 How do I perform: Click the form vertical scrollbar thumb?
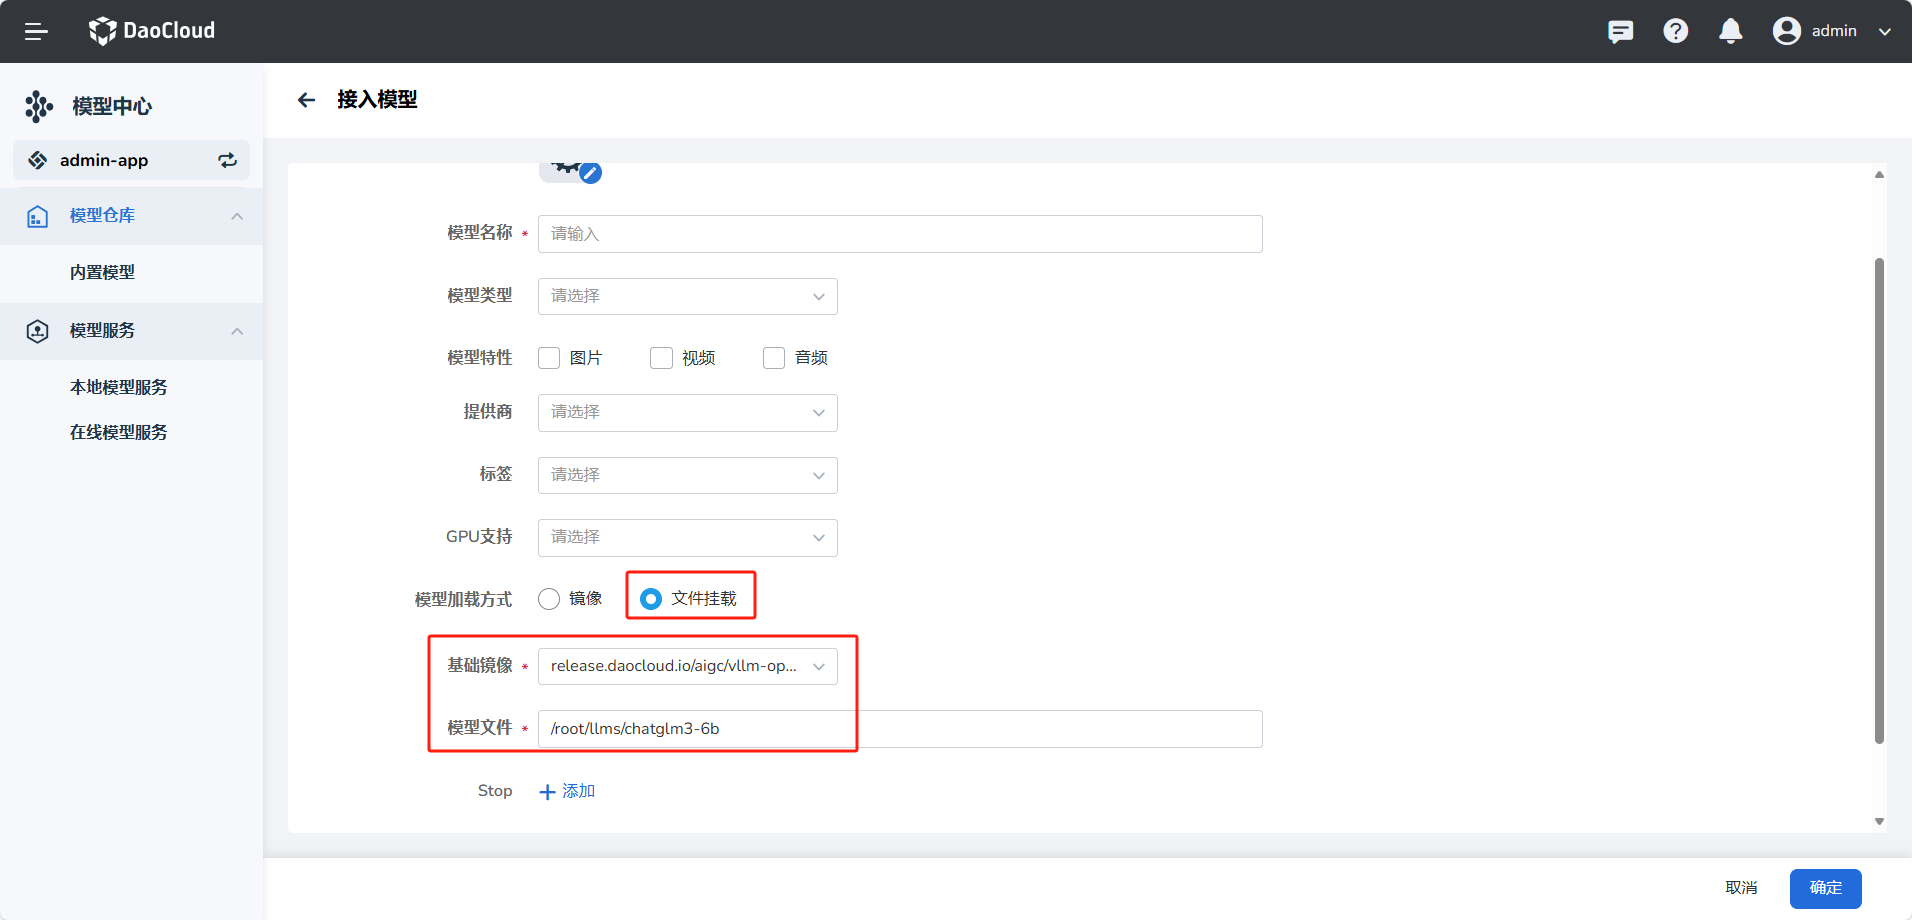(1879, 500)
